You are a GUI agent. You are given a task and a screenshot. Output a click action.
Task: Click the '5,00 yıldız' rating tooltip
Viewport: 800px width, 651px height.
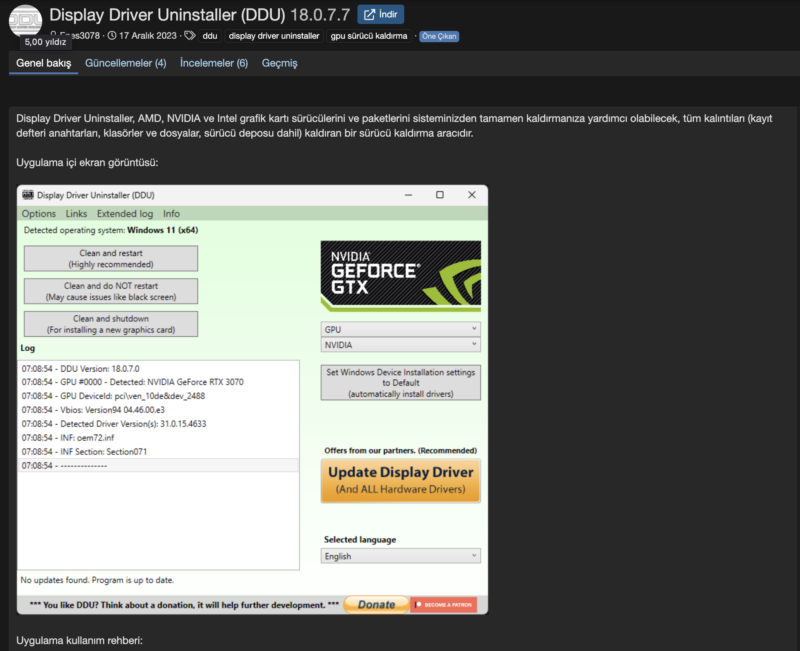click(x=45, y=42)
